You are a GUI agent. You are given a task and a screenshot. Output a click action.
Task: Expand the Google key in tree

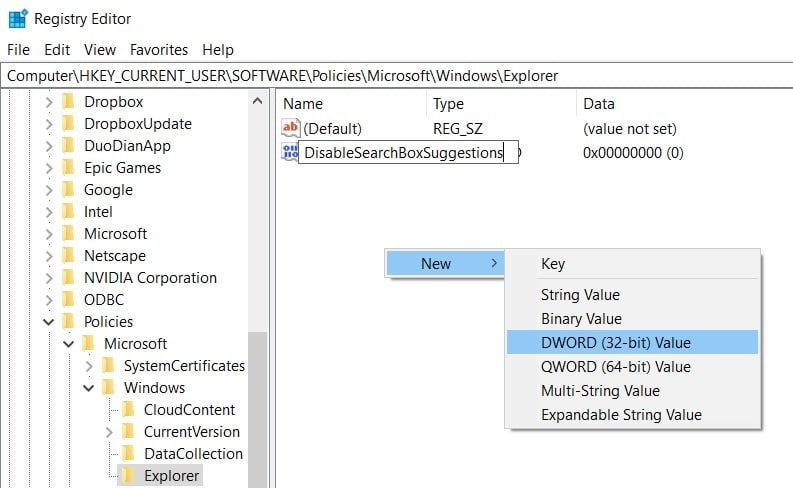click(48, 189)
